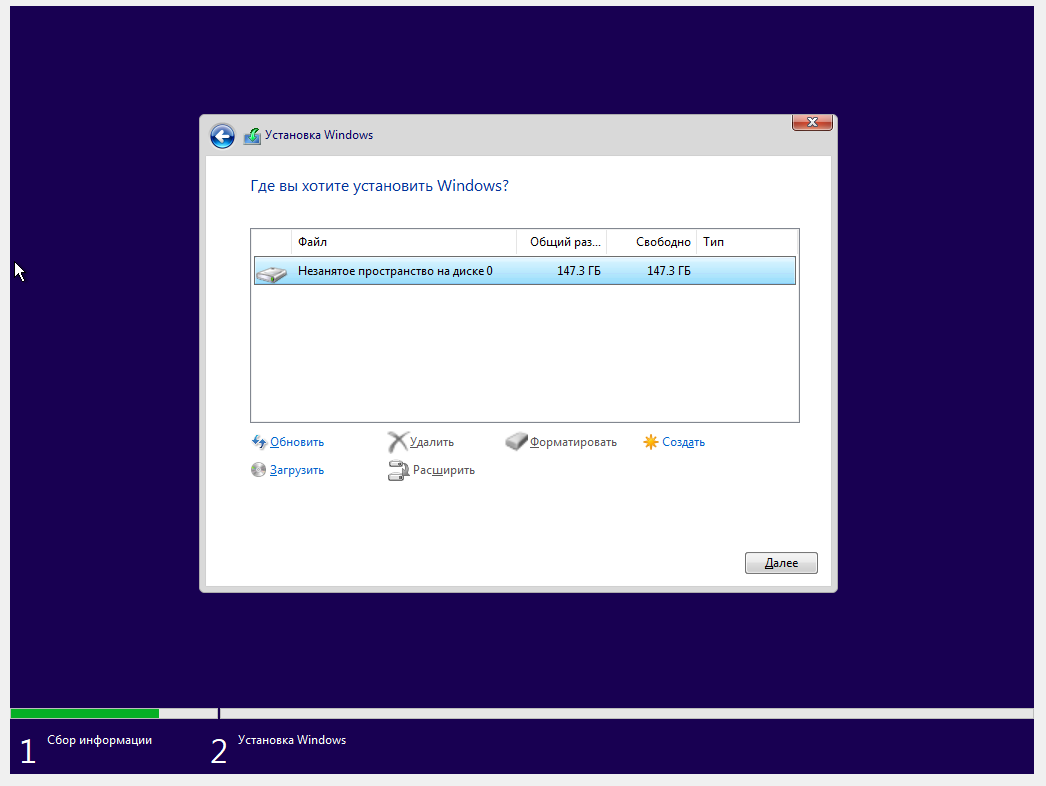Click the Свободно column header
The height and width of the screenshot is (786, 1046).
coord(652,242)
